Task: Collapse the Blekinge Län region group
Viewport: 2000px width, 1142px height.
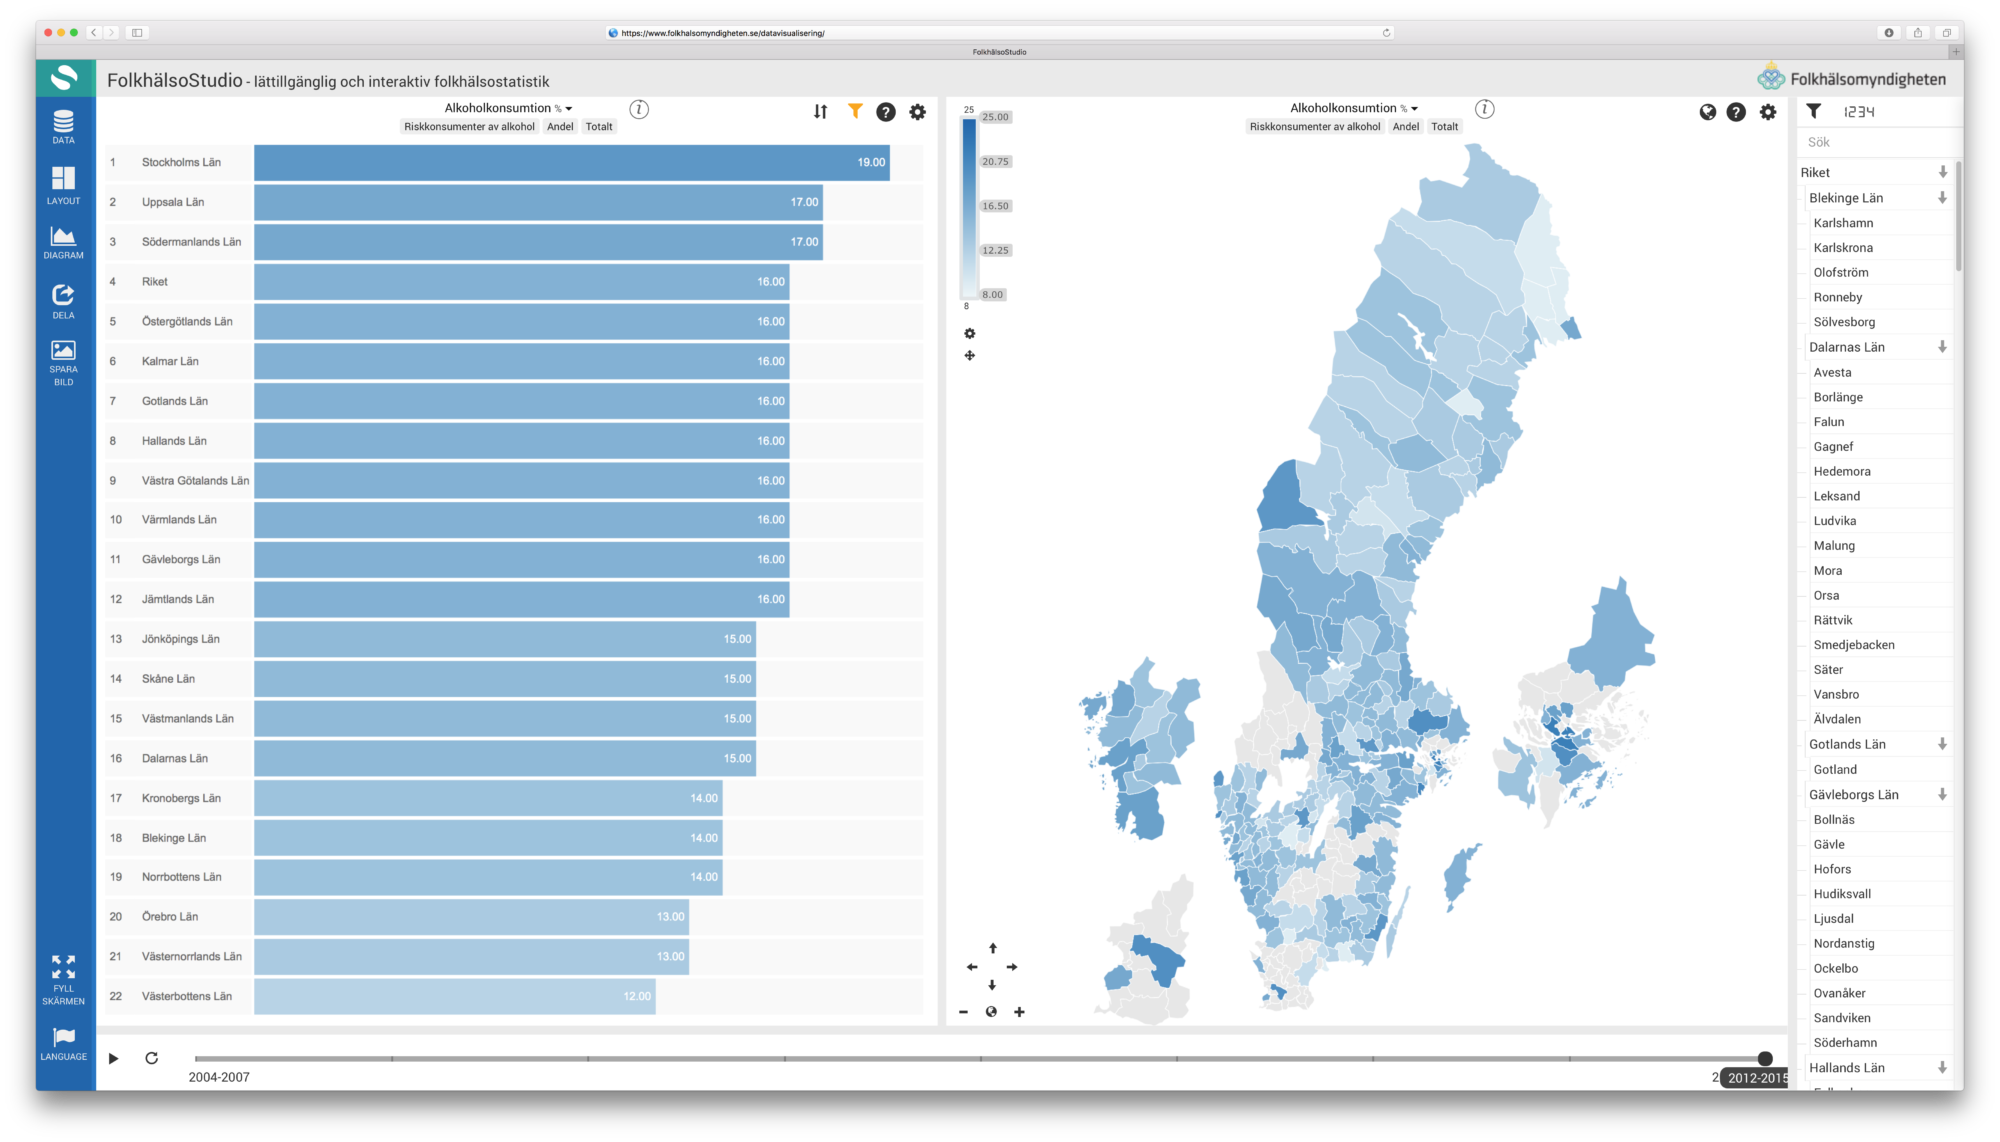Action: (1941, 198)
